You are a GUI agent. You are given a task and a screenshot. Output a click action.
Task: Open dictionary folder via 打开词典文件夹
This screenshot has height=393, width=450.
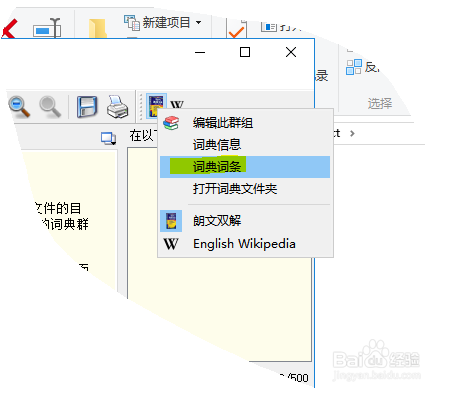245,189
